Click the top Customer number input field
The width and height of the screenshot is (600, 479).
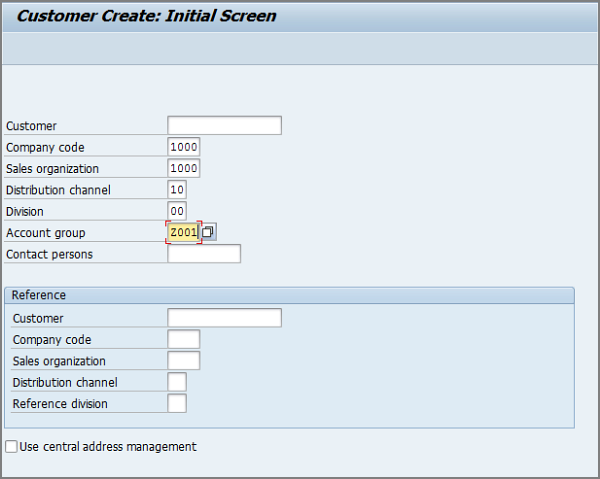(x=224, y=126)
